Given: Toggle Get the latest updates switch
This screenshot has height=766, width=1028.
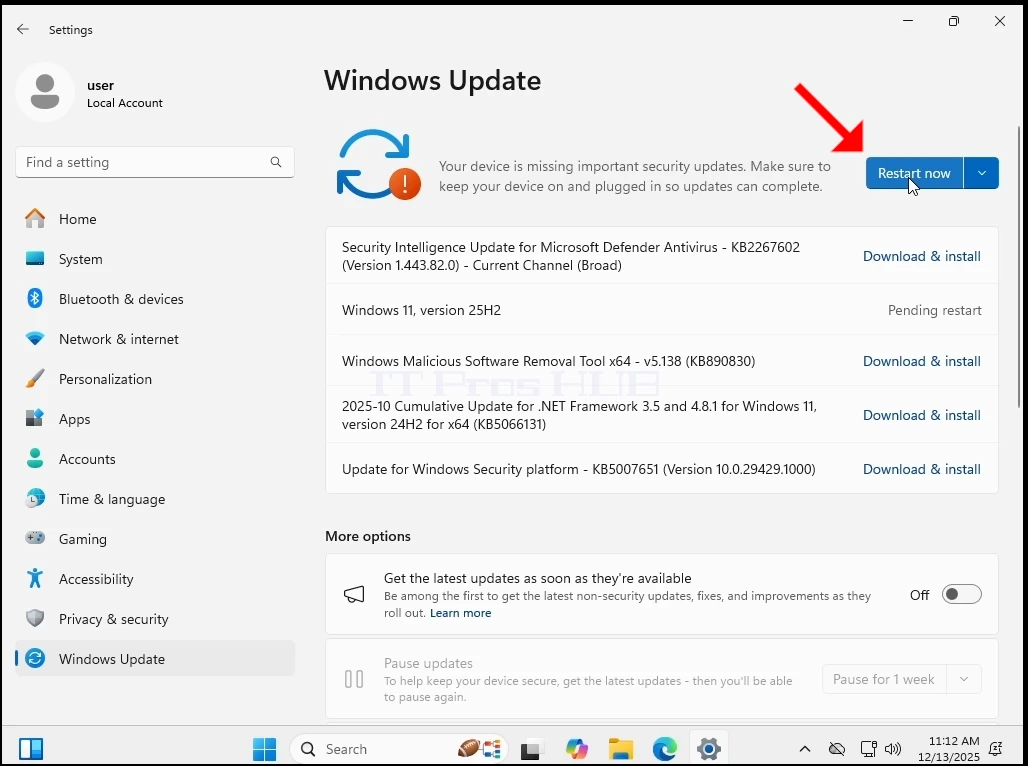Looking at the screenshot, I should [x=961, y=594].
